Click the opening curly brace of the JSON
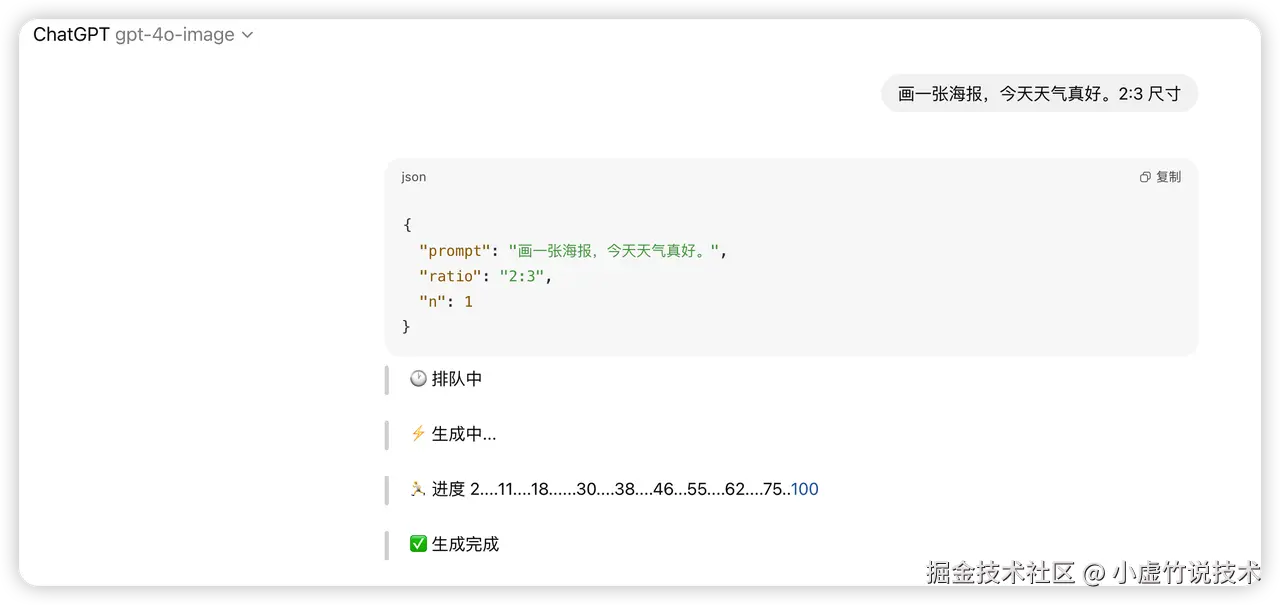1280x605 pixels. click(407, 225)
